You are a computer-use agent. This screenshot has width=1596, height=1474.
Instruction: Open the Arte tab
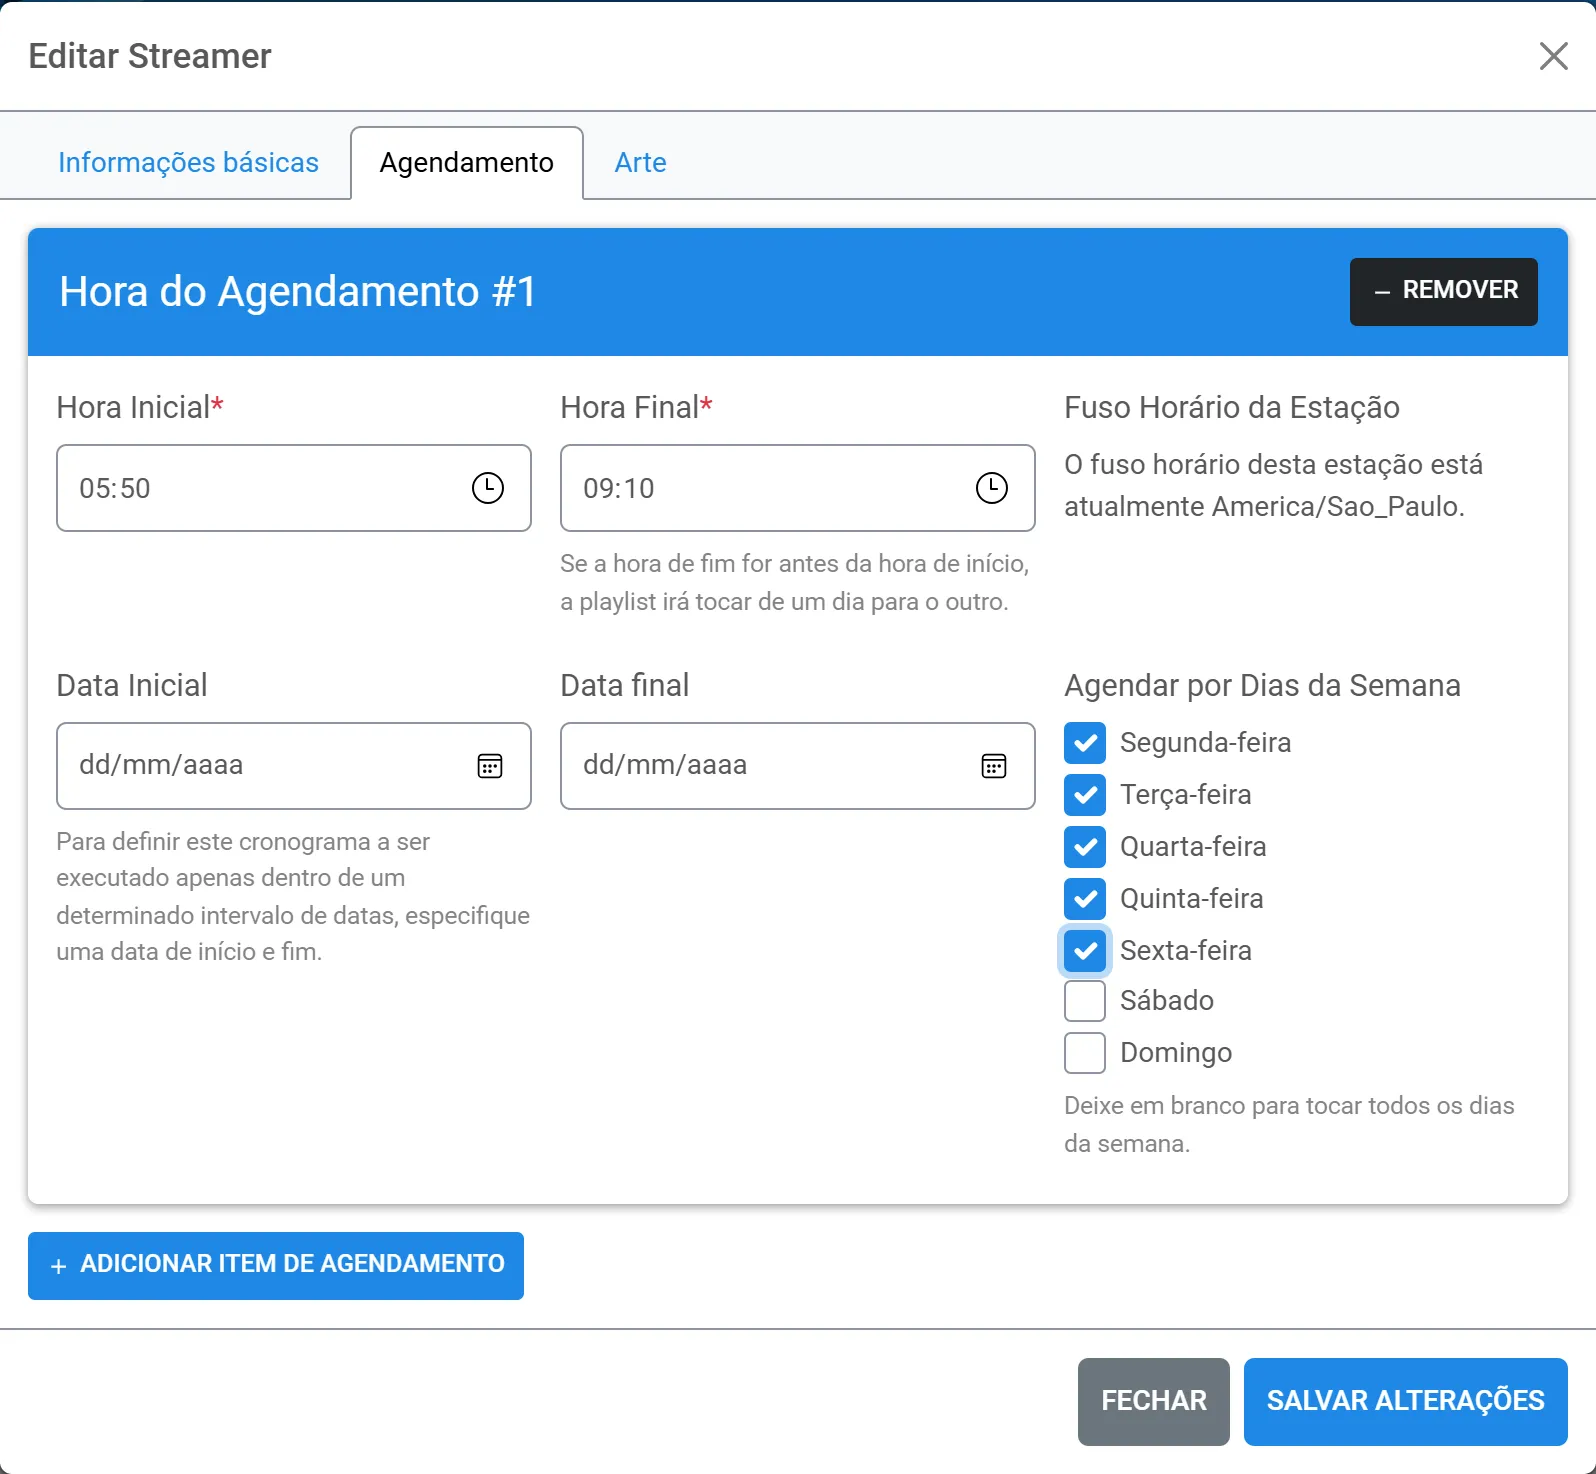coord(641,162)
